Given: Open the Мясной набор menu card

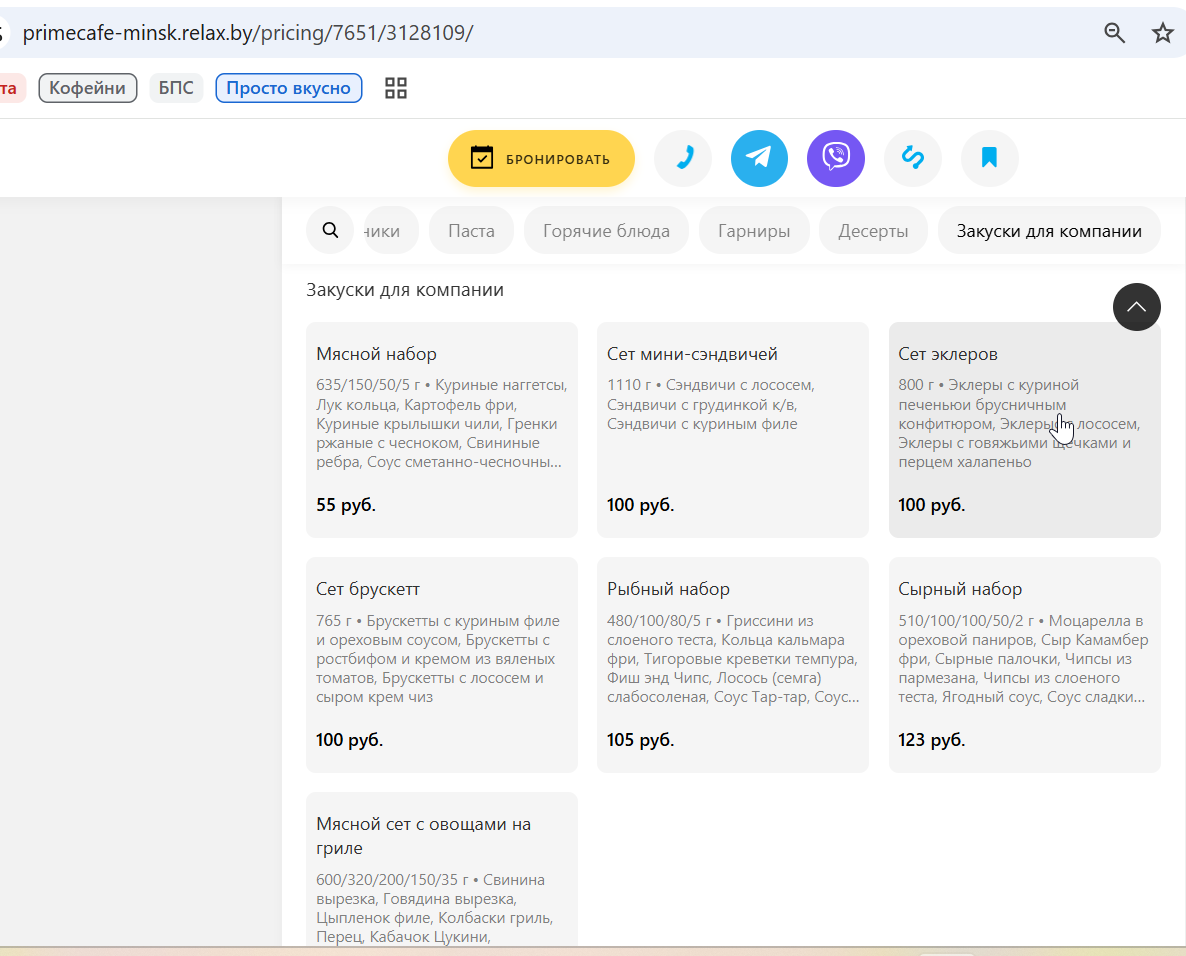Looking at the screenshot, I should (x=442, y=430).
